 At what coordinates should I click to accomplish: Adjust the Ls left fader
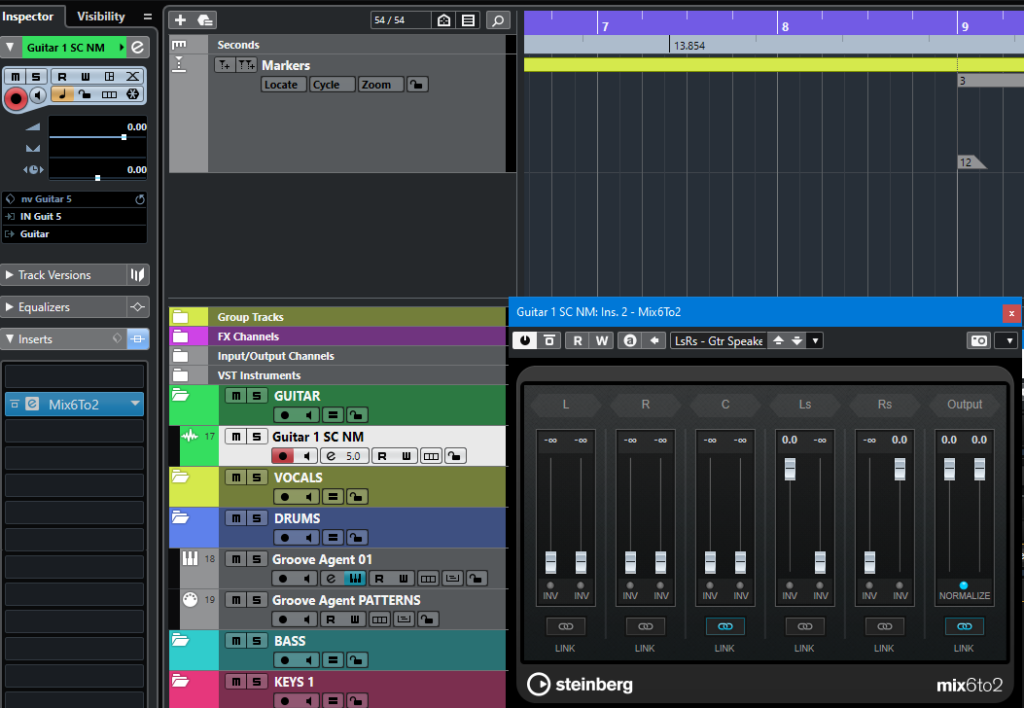[790, 468]
